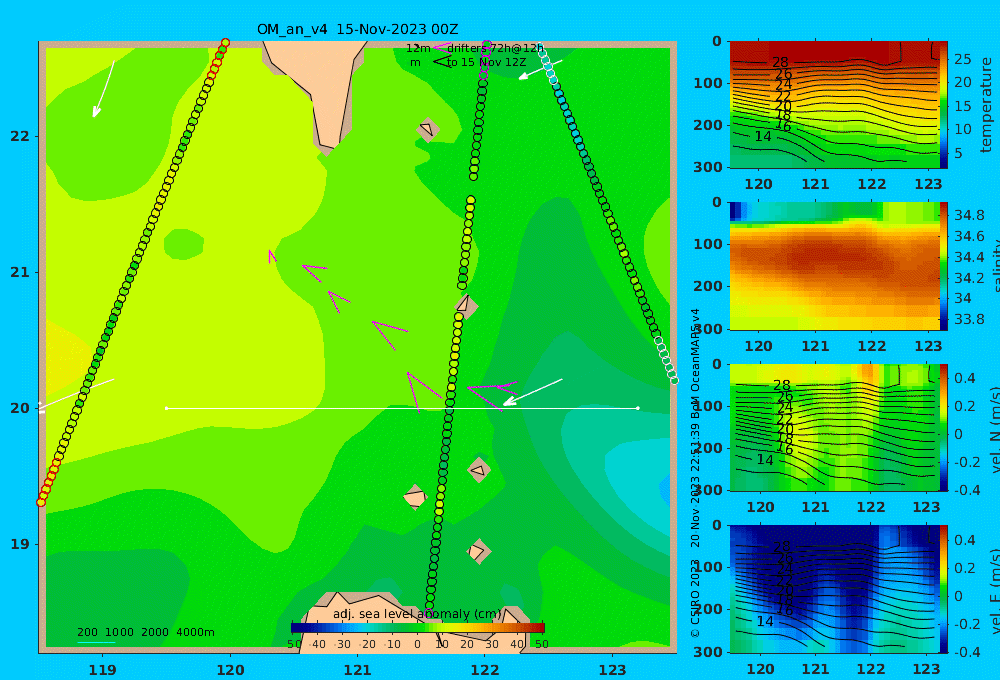Click the 'drifters 72h@12h' legend text
Image resolution: width=1000 pixels, height=680 pixels.
click(495, 48)
